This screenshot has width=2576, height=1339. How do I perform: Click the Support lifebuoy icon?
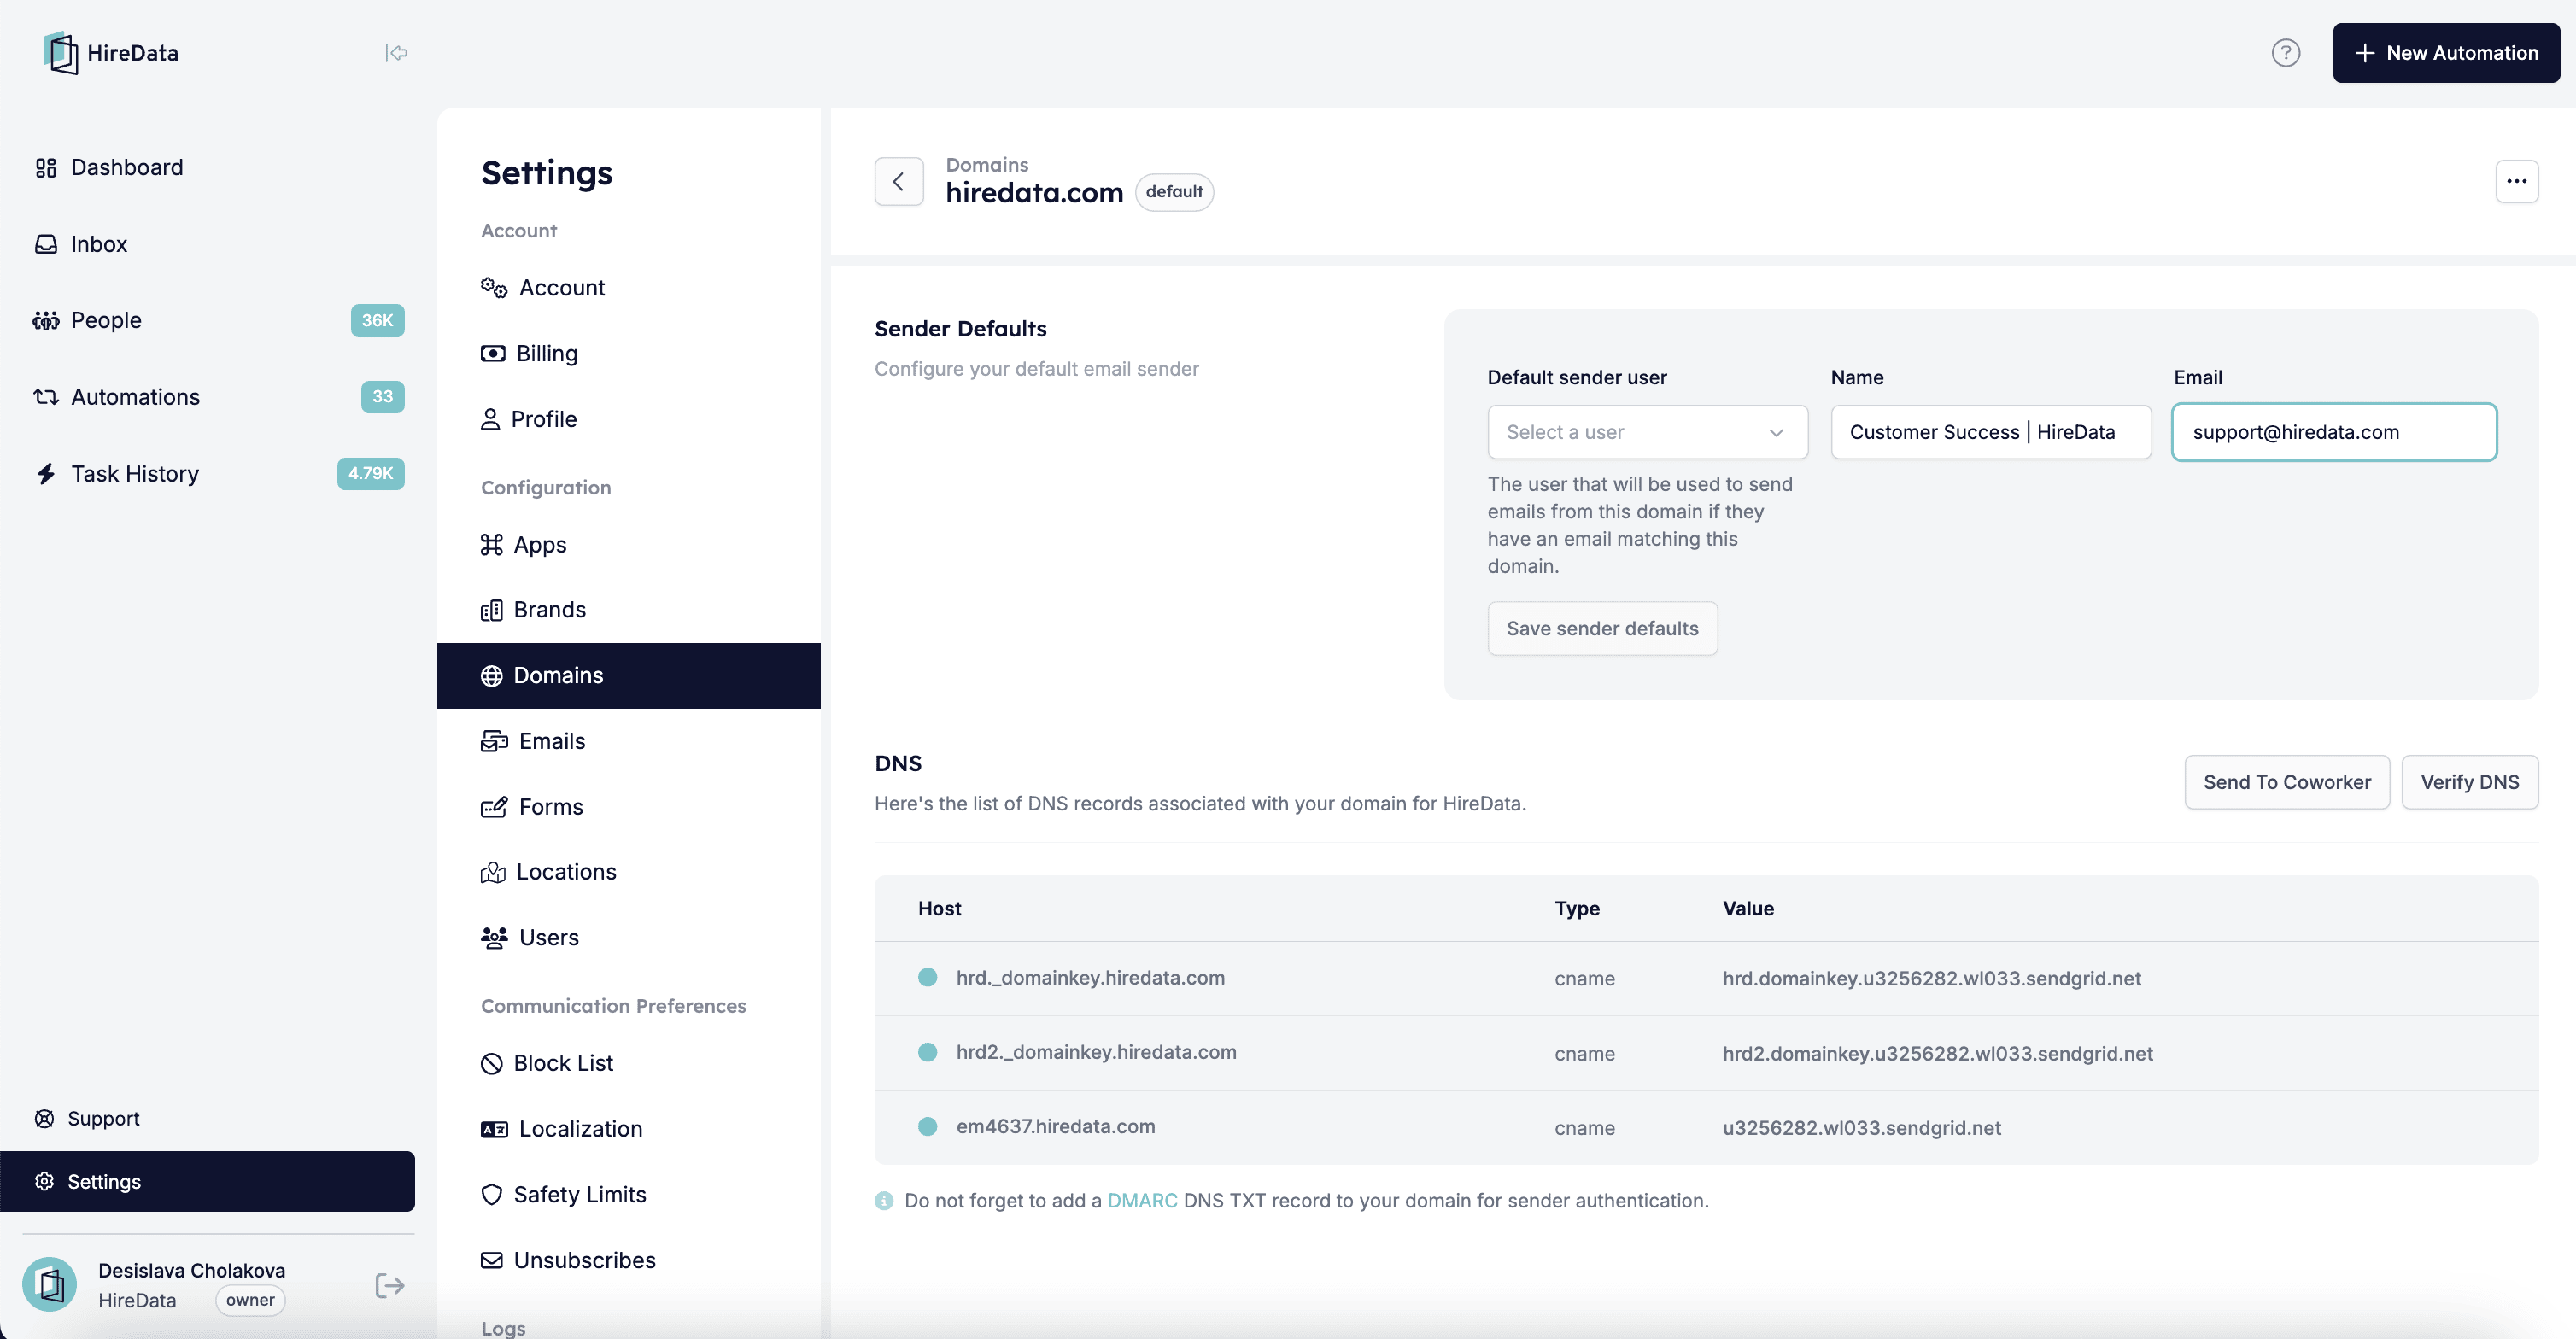(44, 1119)
